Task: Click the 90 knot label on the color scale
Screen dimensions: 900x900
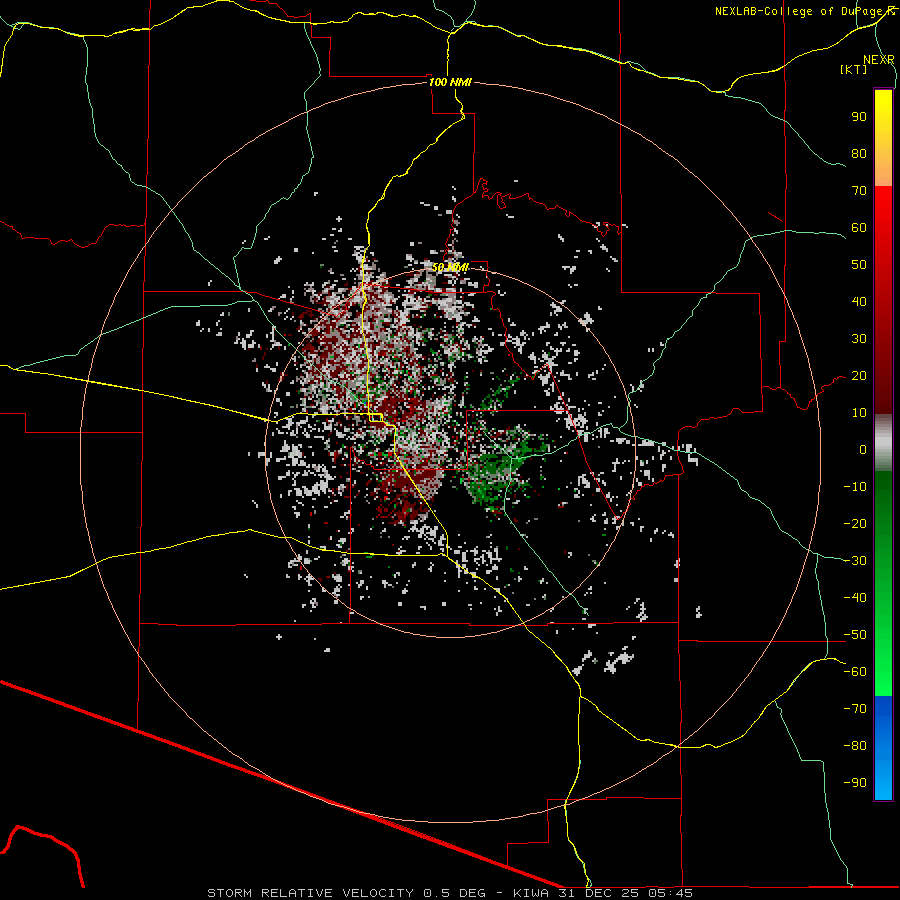Action: point(859,117)
